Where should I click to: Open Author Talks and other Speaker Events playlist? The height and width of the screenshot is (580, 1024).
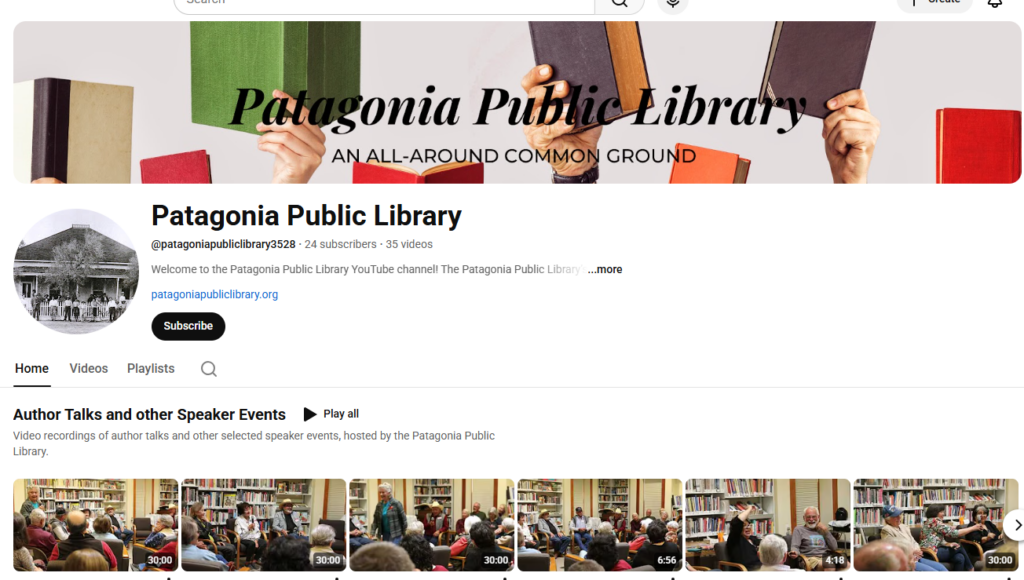point(150,414)
